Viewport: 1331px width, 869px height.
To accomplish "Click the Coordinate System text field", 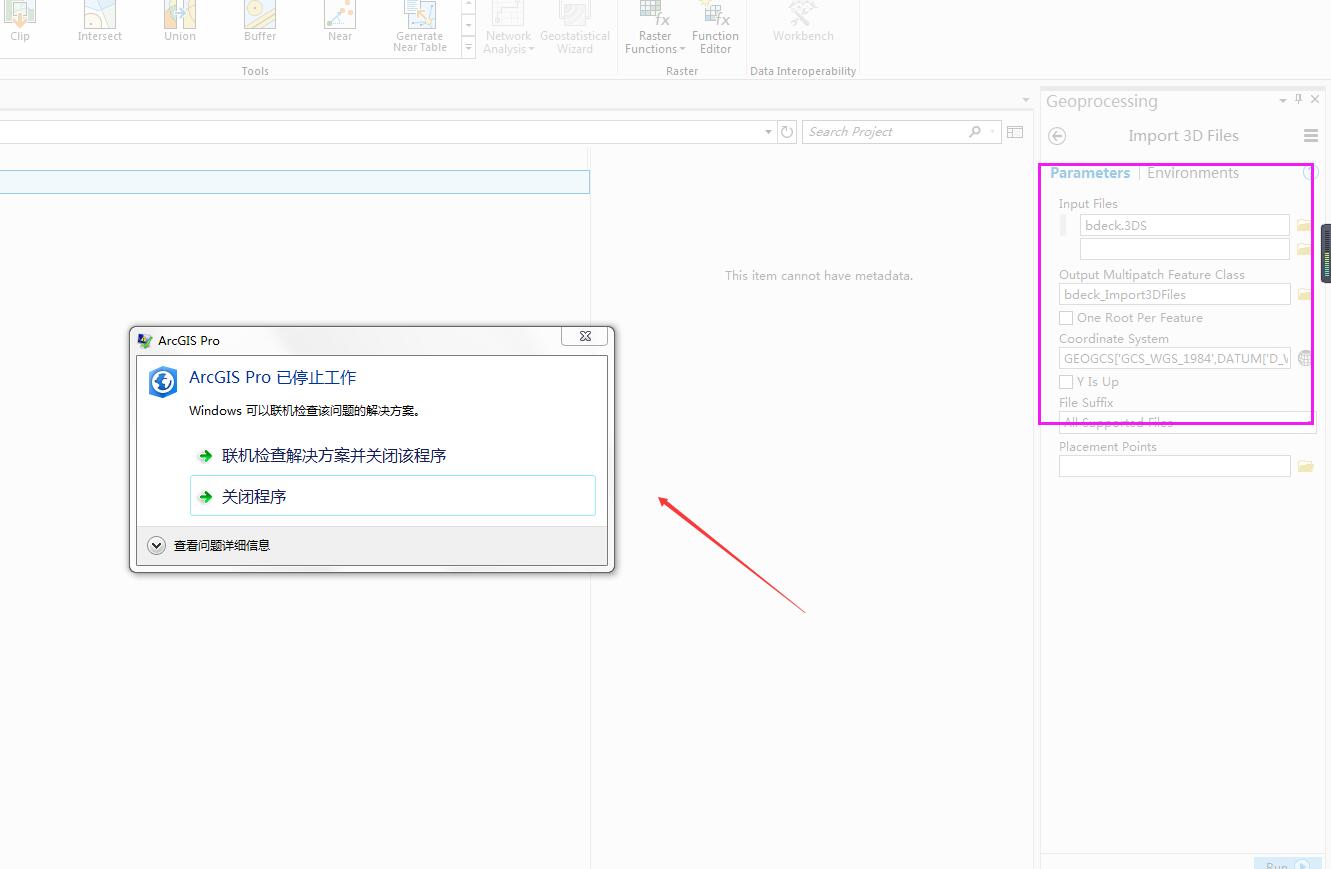I will point(1175,358).
